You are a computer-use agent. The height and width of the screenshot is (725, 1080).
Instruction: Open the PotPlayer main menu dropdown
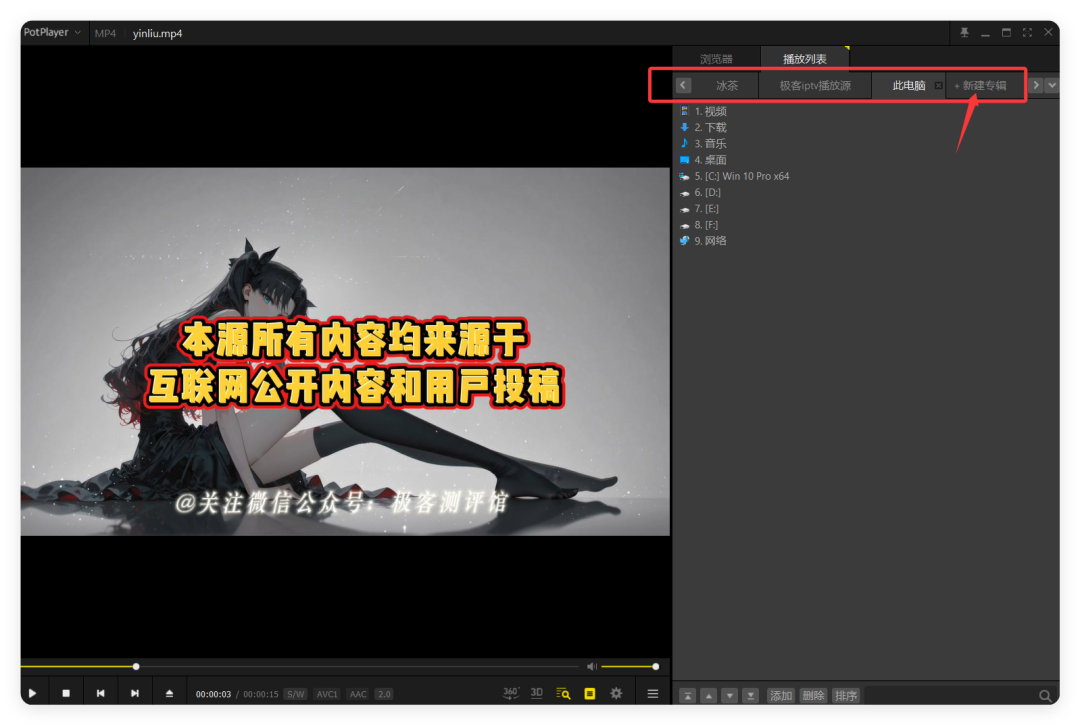coord(52,32)
